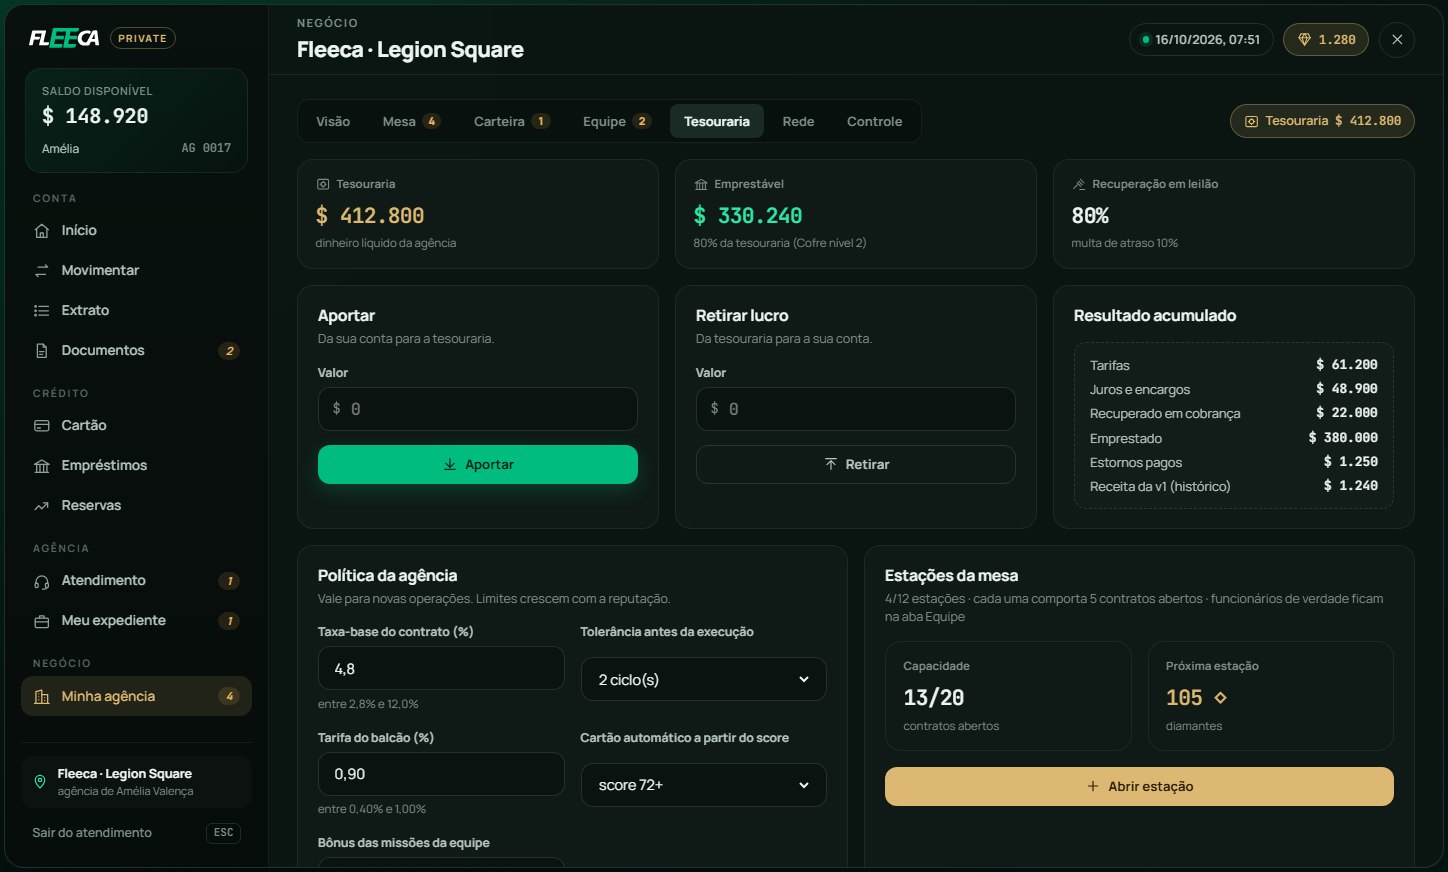
Task: Click the PRIVATE badge beside the logo
Action: [x=142, y=38]
